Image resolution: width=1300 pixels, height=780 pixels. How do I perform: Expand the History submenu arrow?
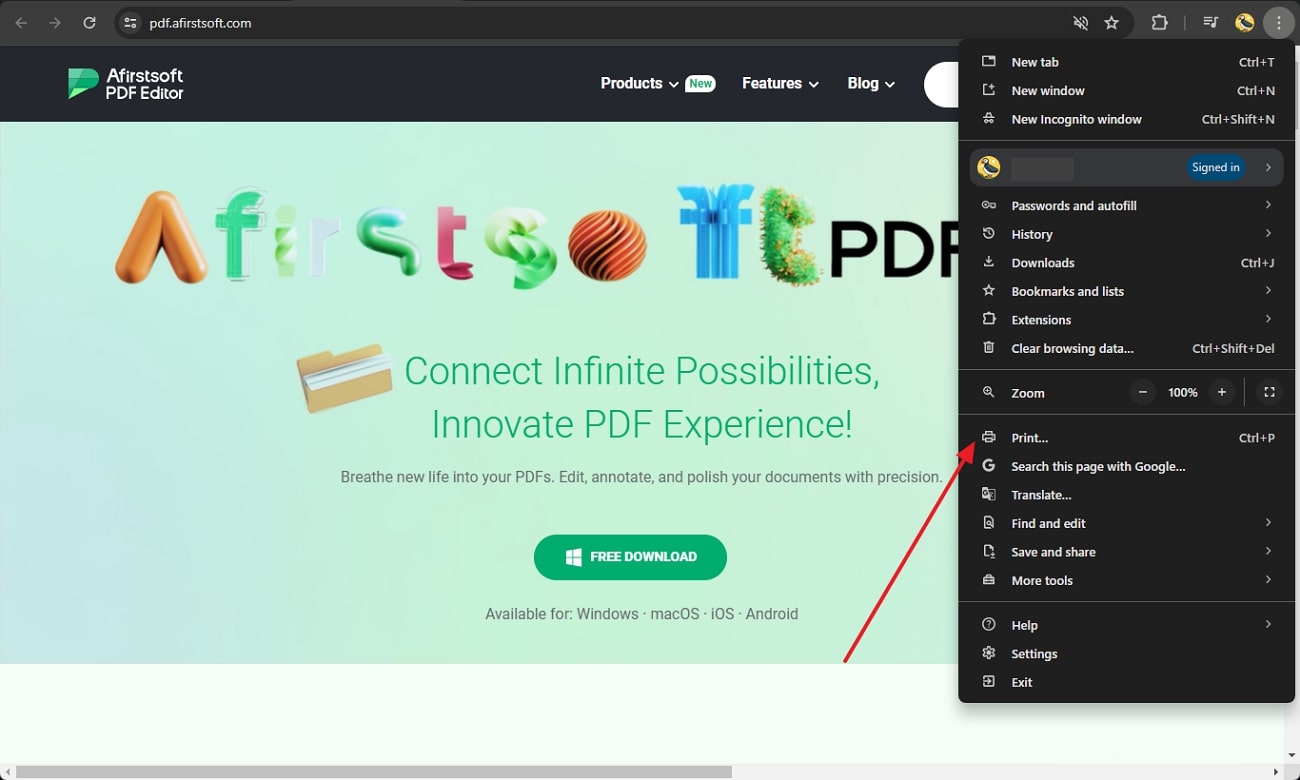pos(1268,233)
